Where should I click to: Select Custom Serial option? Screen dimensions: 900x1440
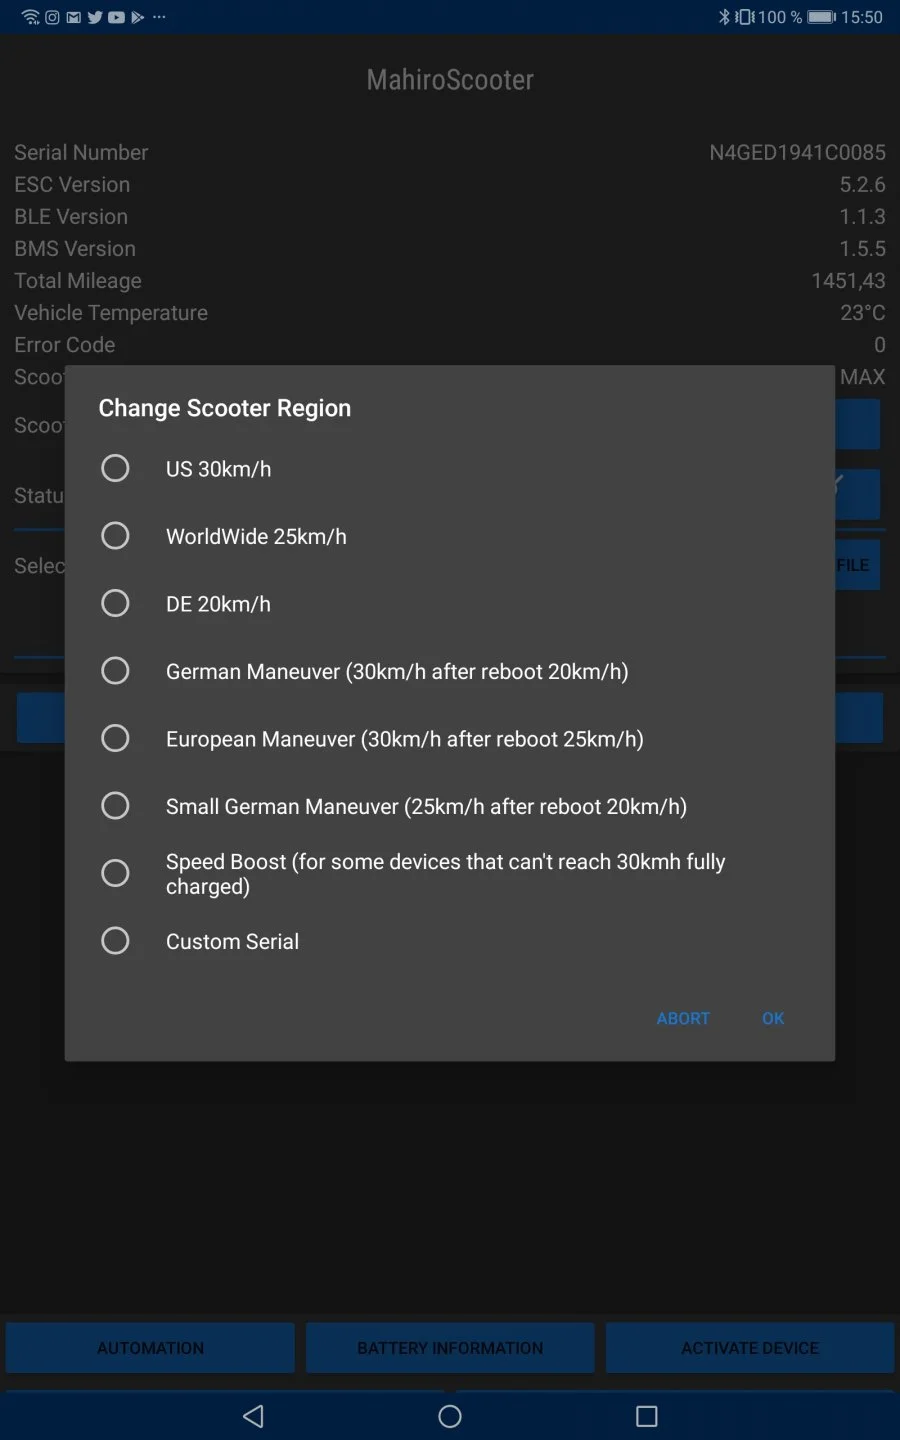pyautogui.click(x=116, y=941)
